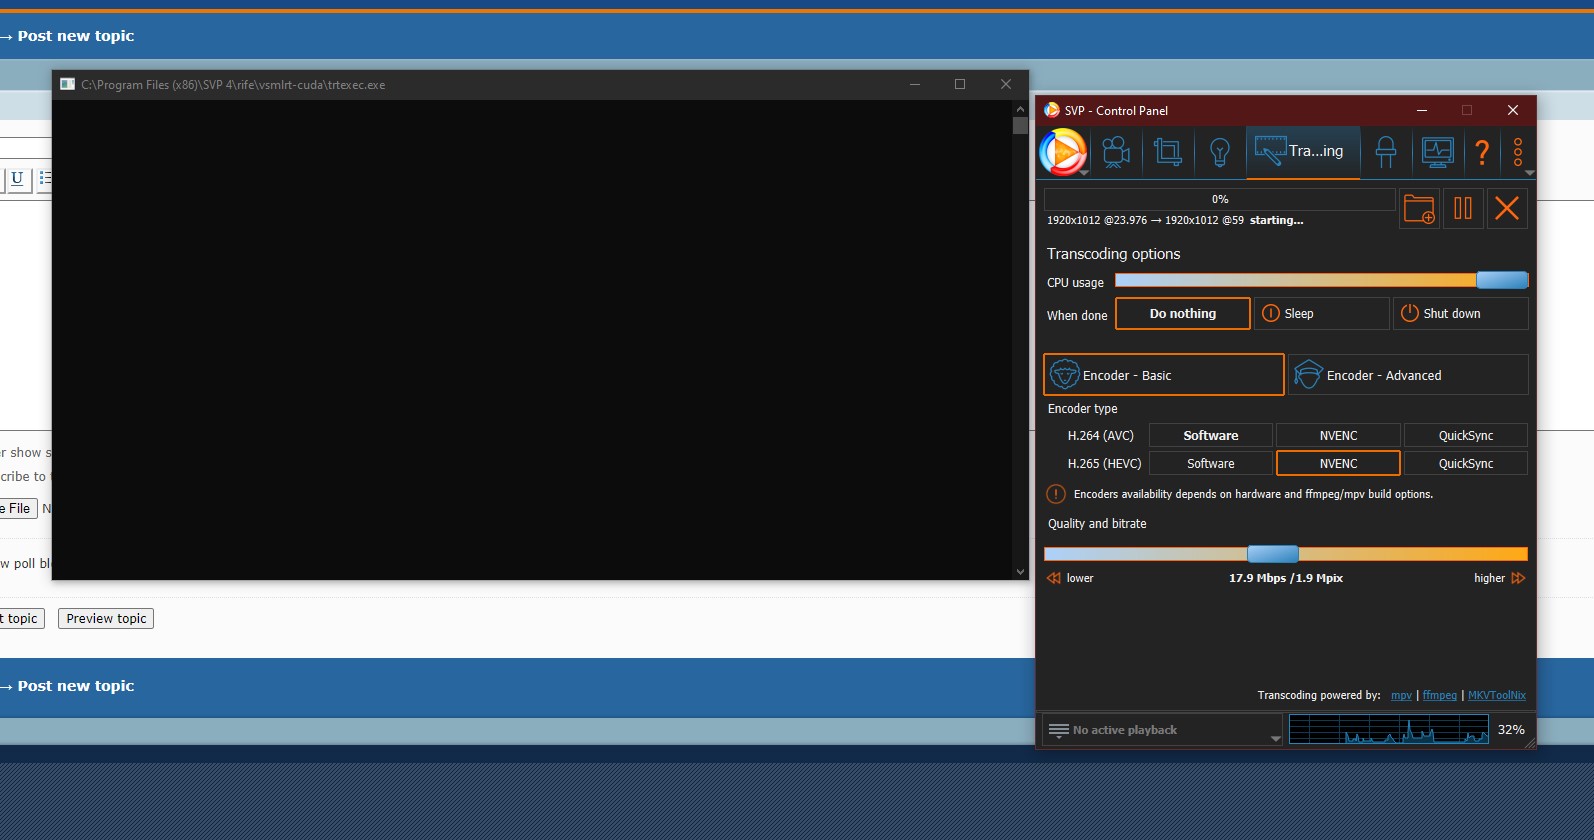This screenshot has height=840, width=1594.
Task: Expand the No active playback dropdown
Action: pyautogui.click(x=1275, y=738)
